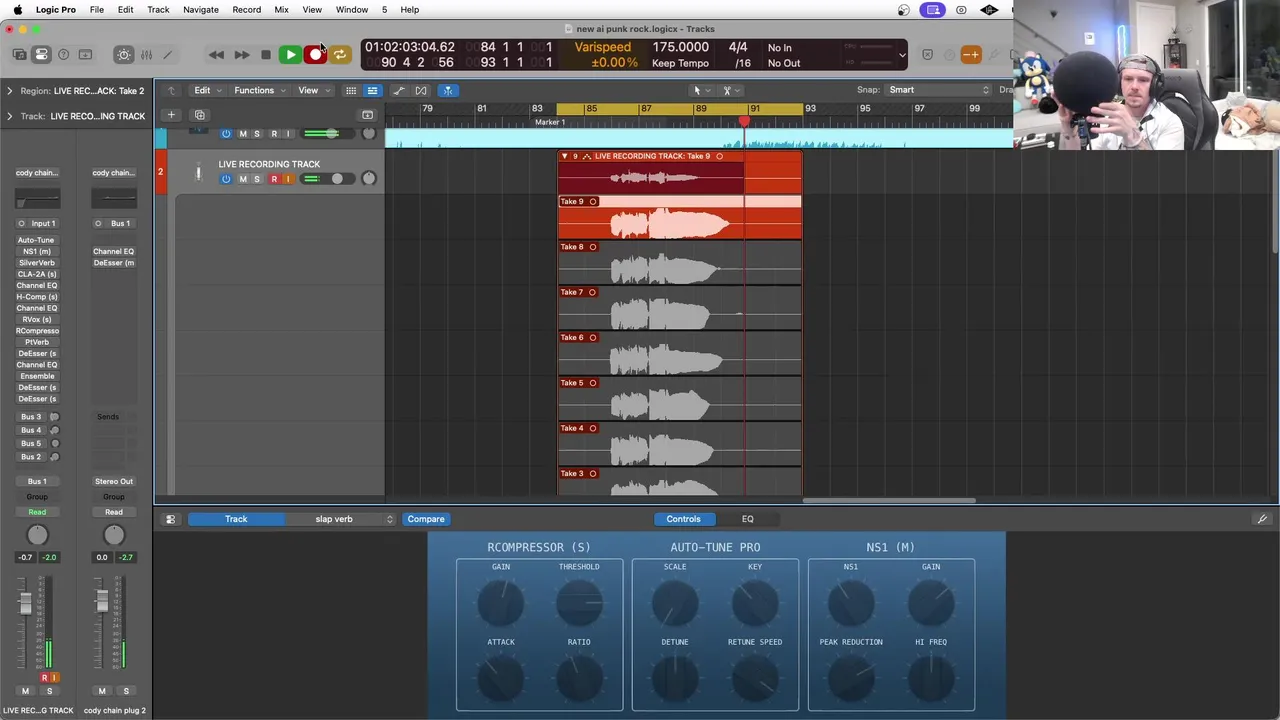Start playback with the green Play button
The image size is (1280, 720).
click(x=289, y=55)
